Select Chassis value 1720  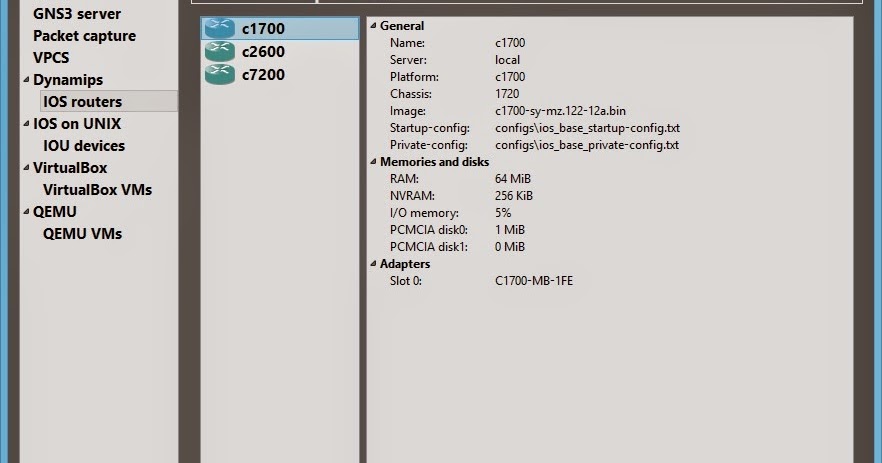pos(507,93)
